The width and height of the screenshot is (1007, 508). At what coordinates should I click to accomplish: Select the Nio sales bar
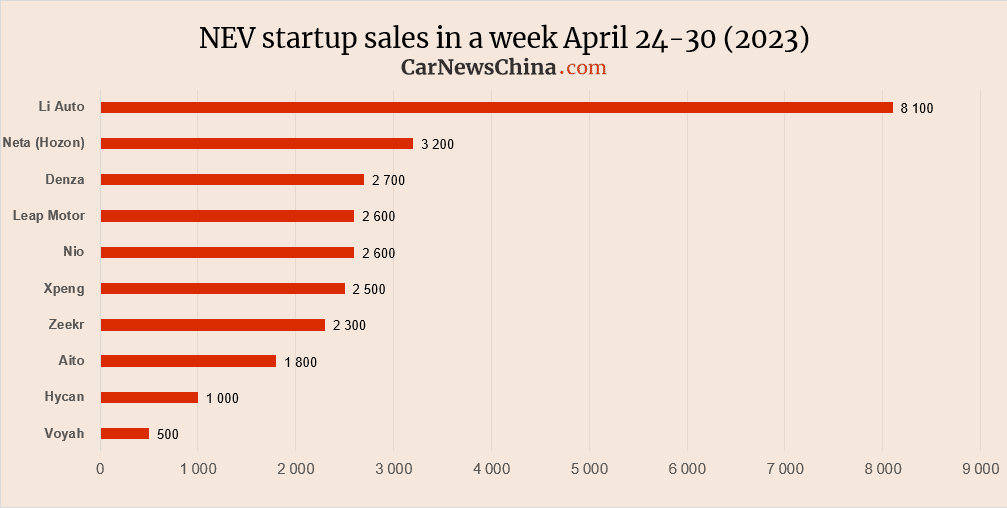tap(227, 252)
